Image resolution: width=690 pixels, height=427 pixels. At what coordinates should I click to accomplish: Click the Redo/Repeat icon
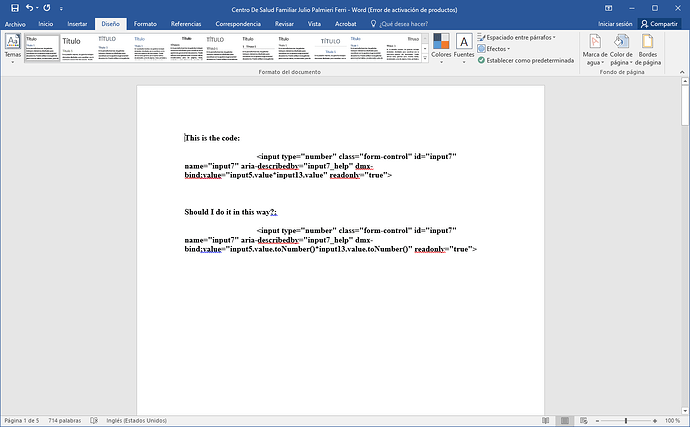[x=47, y=8]
